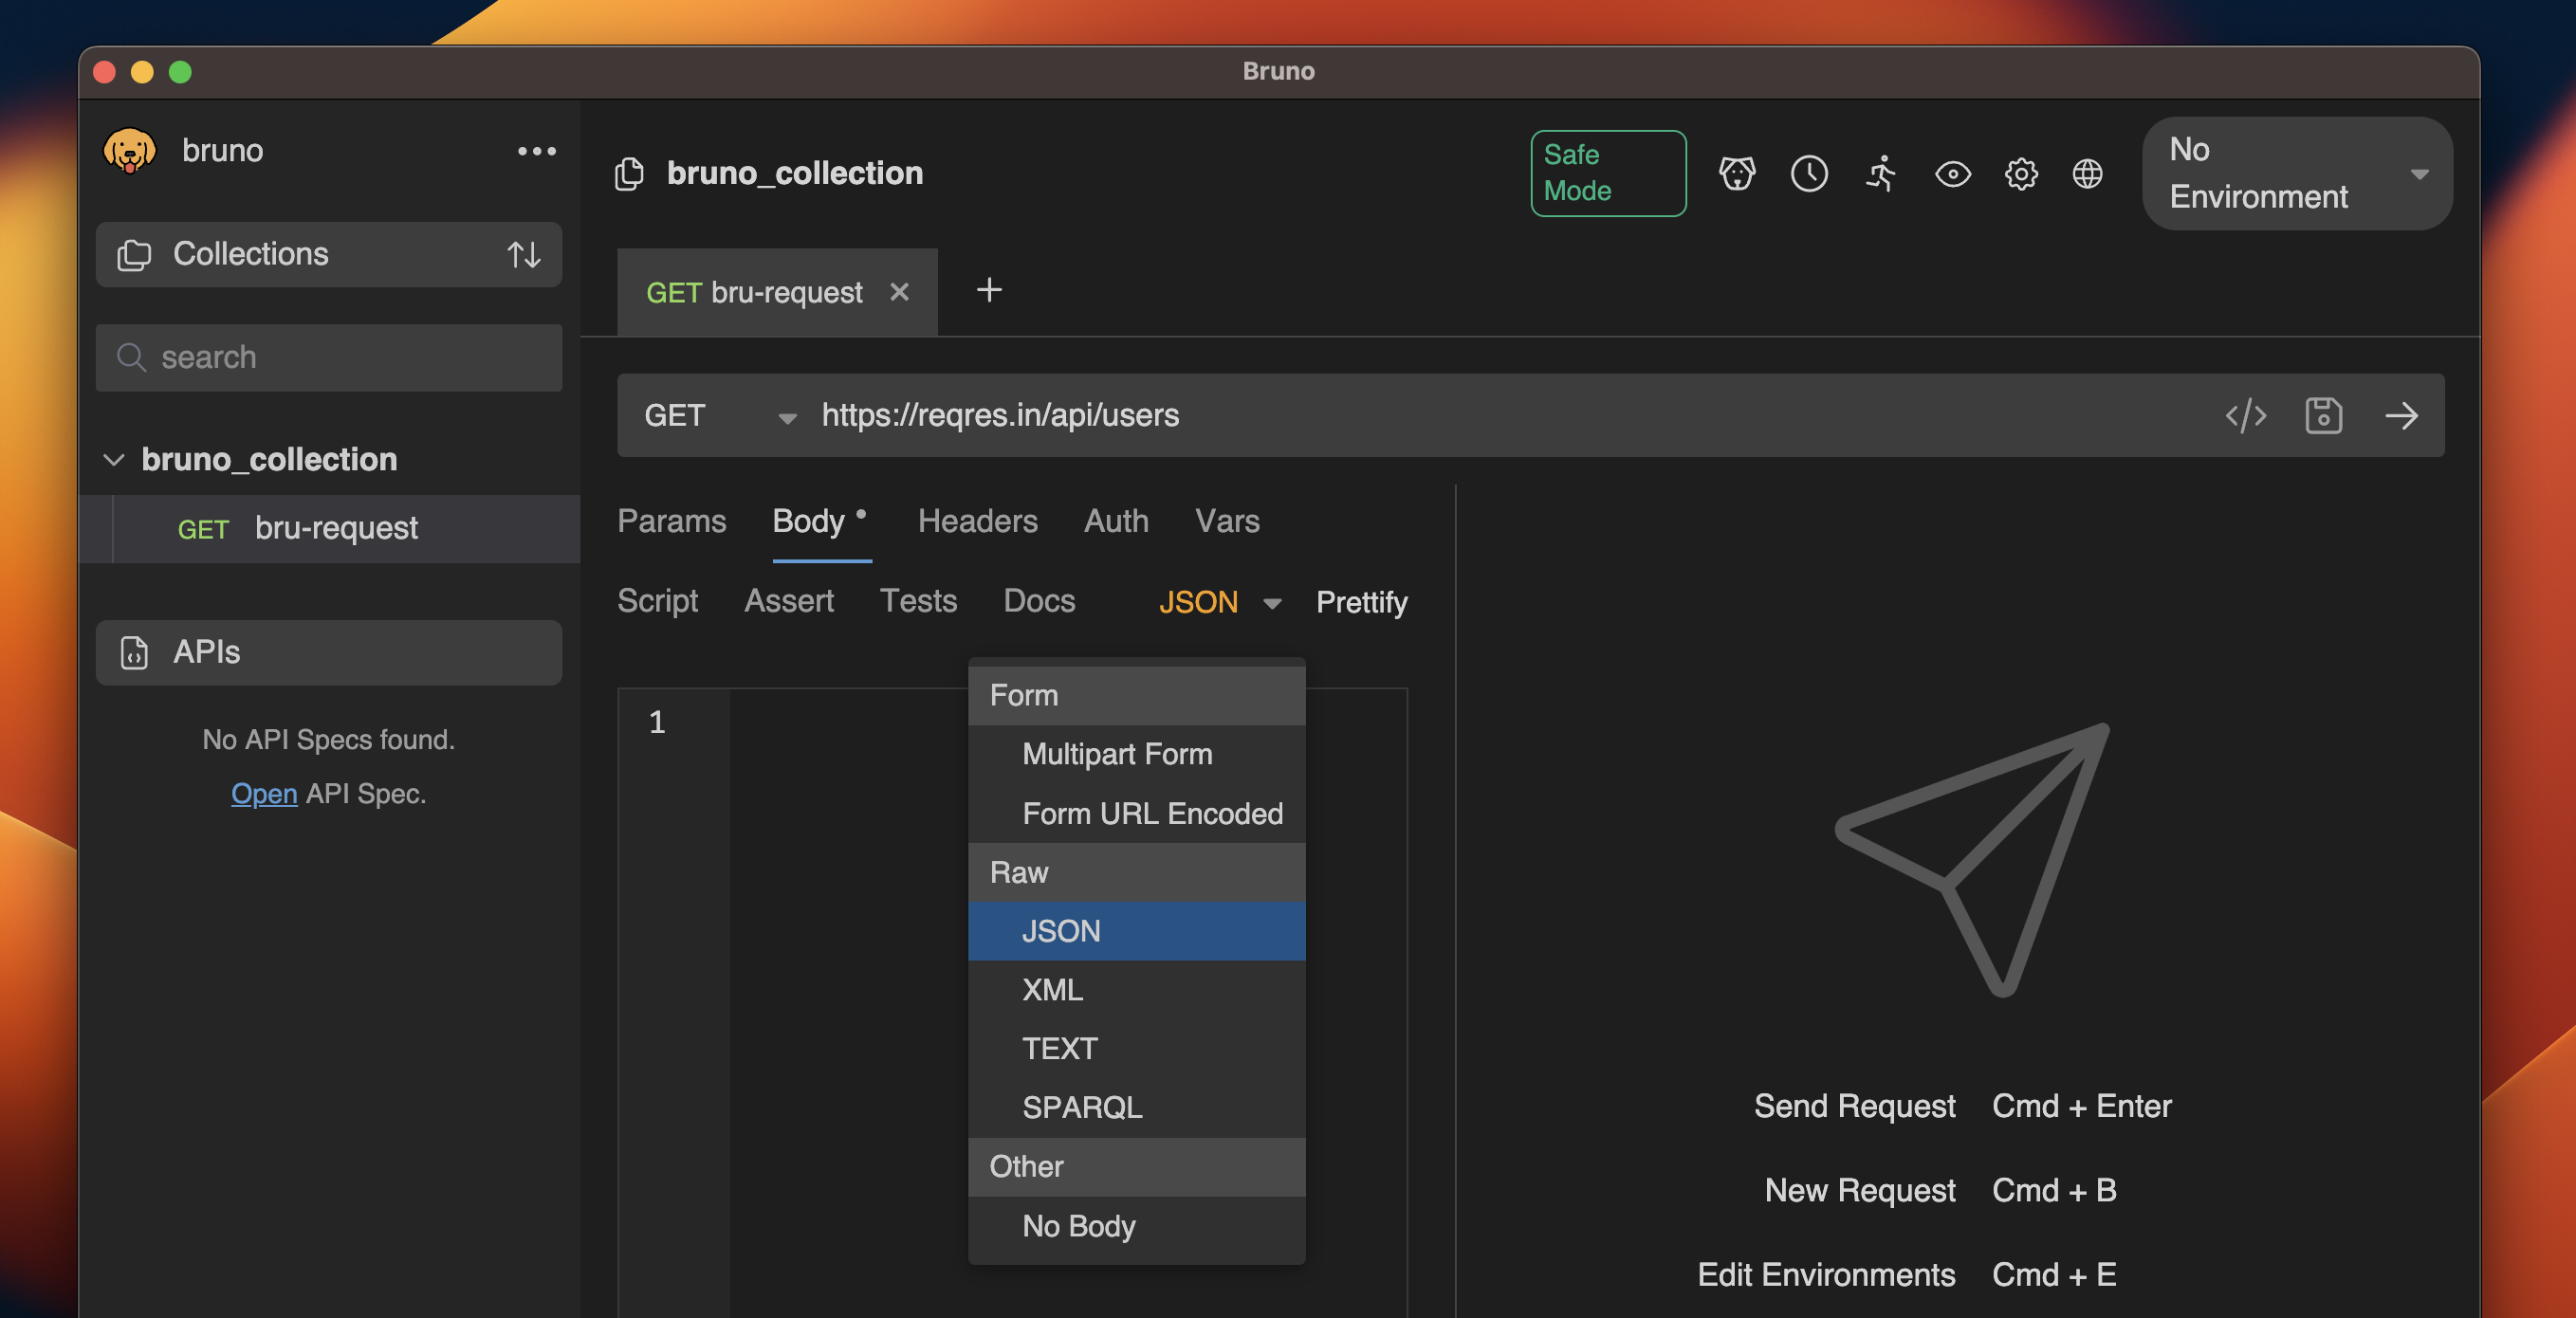Click the Prettify button
The image size is (2576, 1318).
coord(1361,601)
